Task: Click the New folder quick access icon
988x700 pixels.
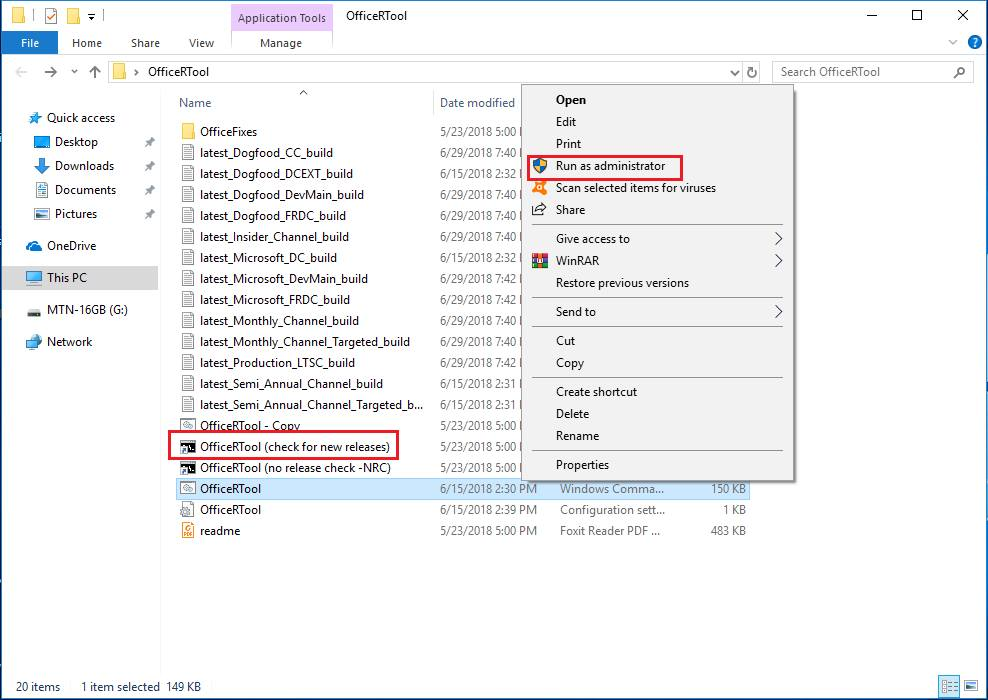Action: 73,16
